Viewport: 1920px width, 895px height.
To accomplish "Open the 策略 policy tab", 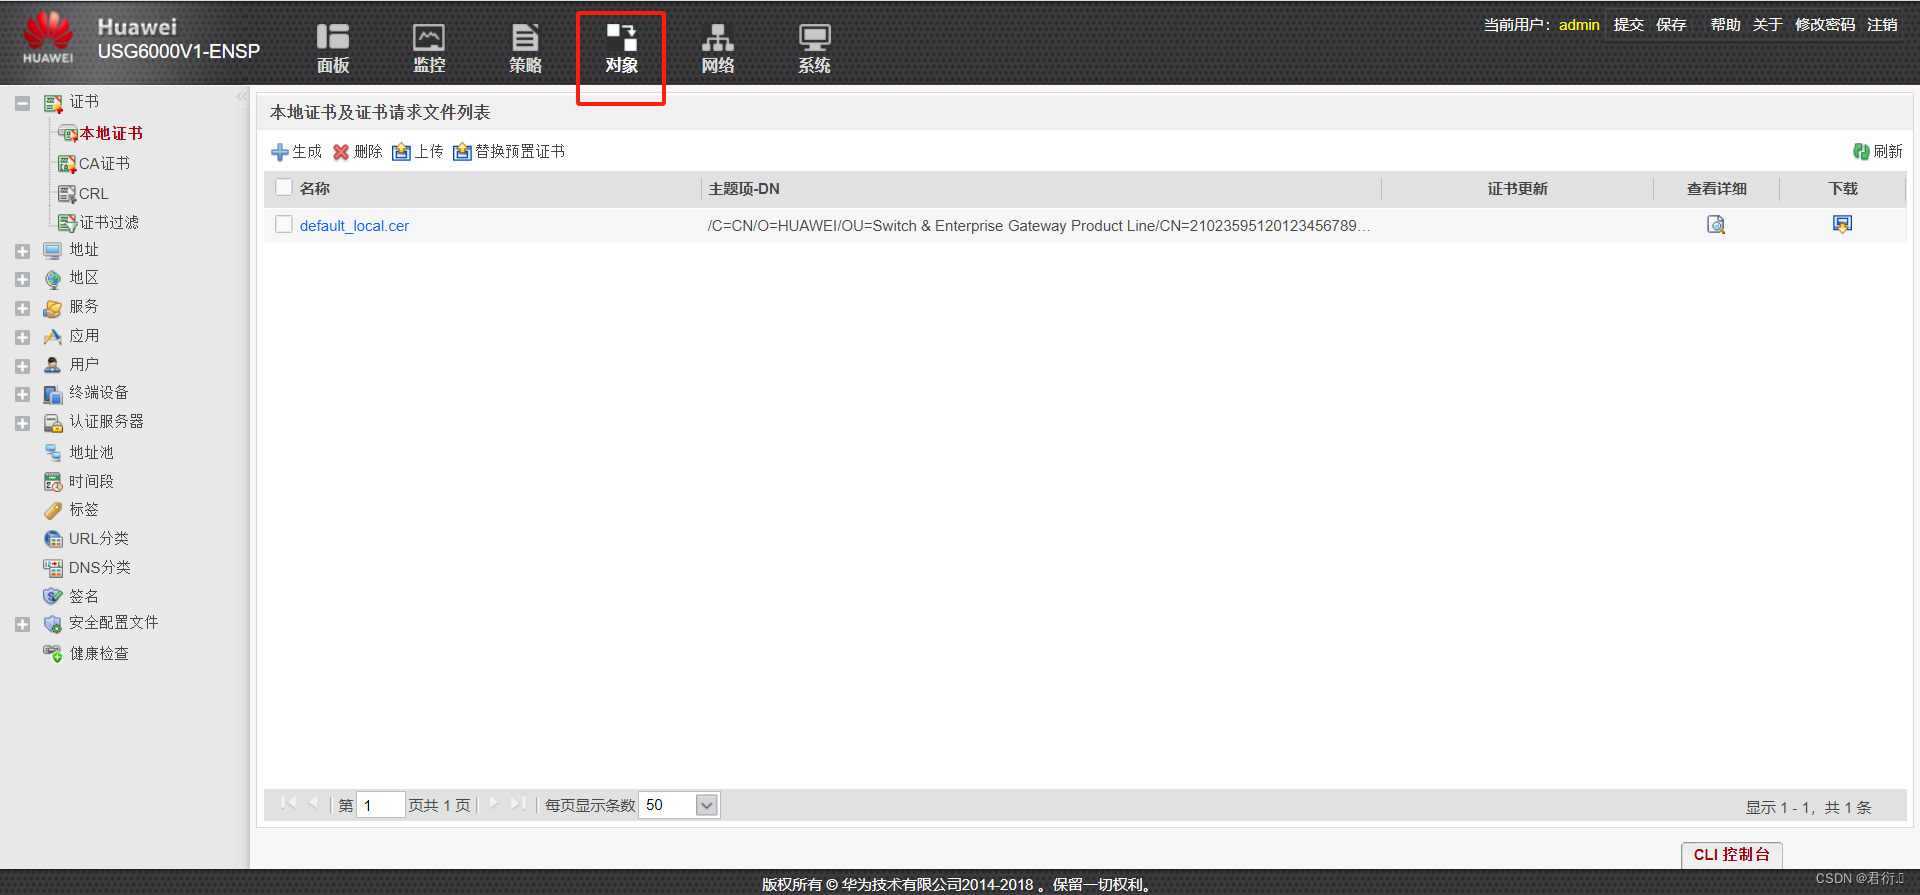I will click(x=525, y=49).
